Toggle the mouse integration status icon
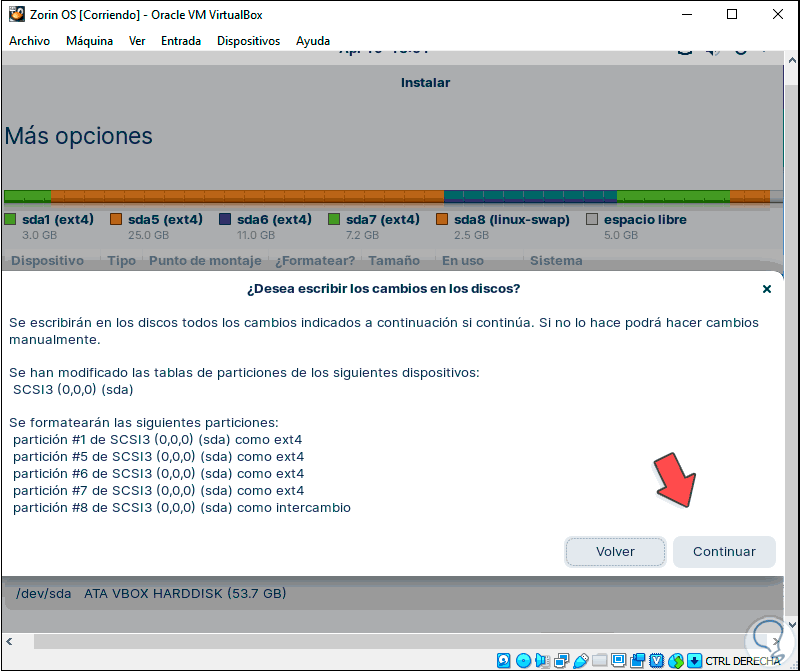The width and height of the screenshot is (801, 671). tap(676, 661)
